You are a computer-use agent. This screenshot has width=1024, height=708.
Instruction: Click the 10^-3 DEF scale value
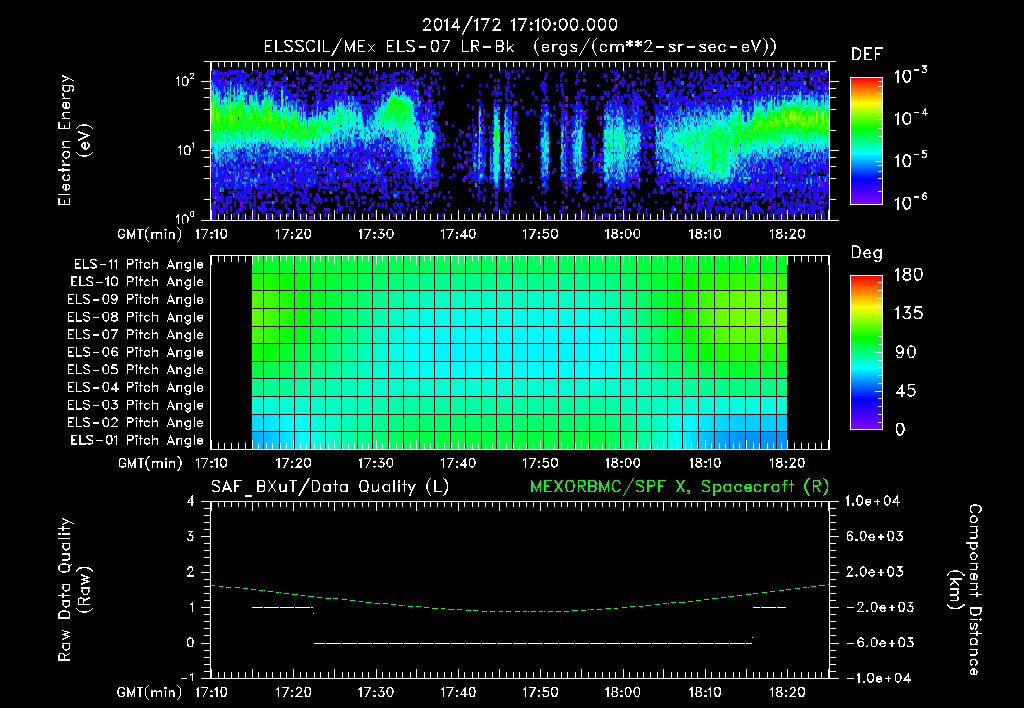[910, 76]
